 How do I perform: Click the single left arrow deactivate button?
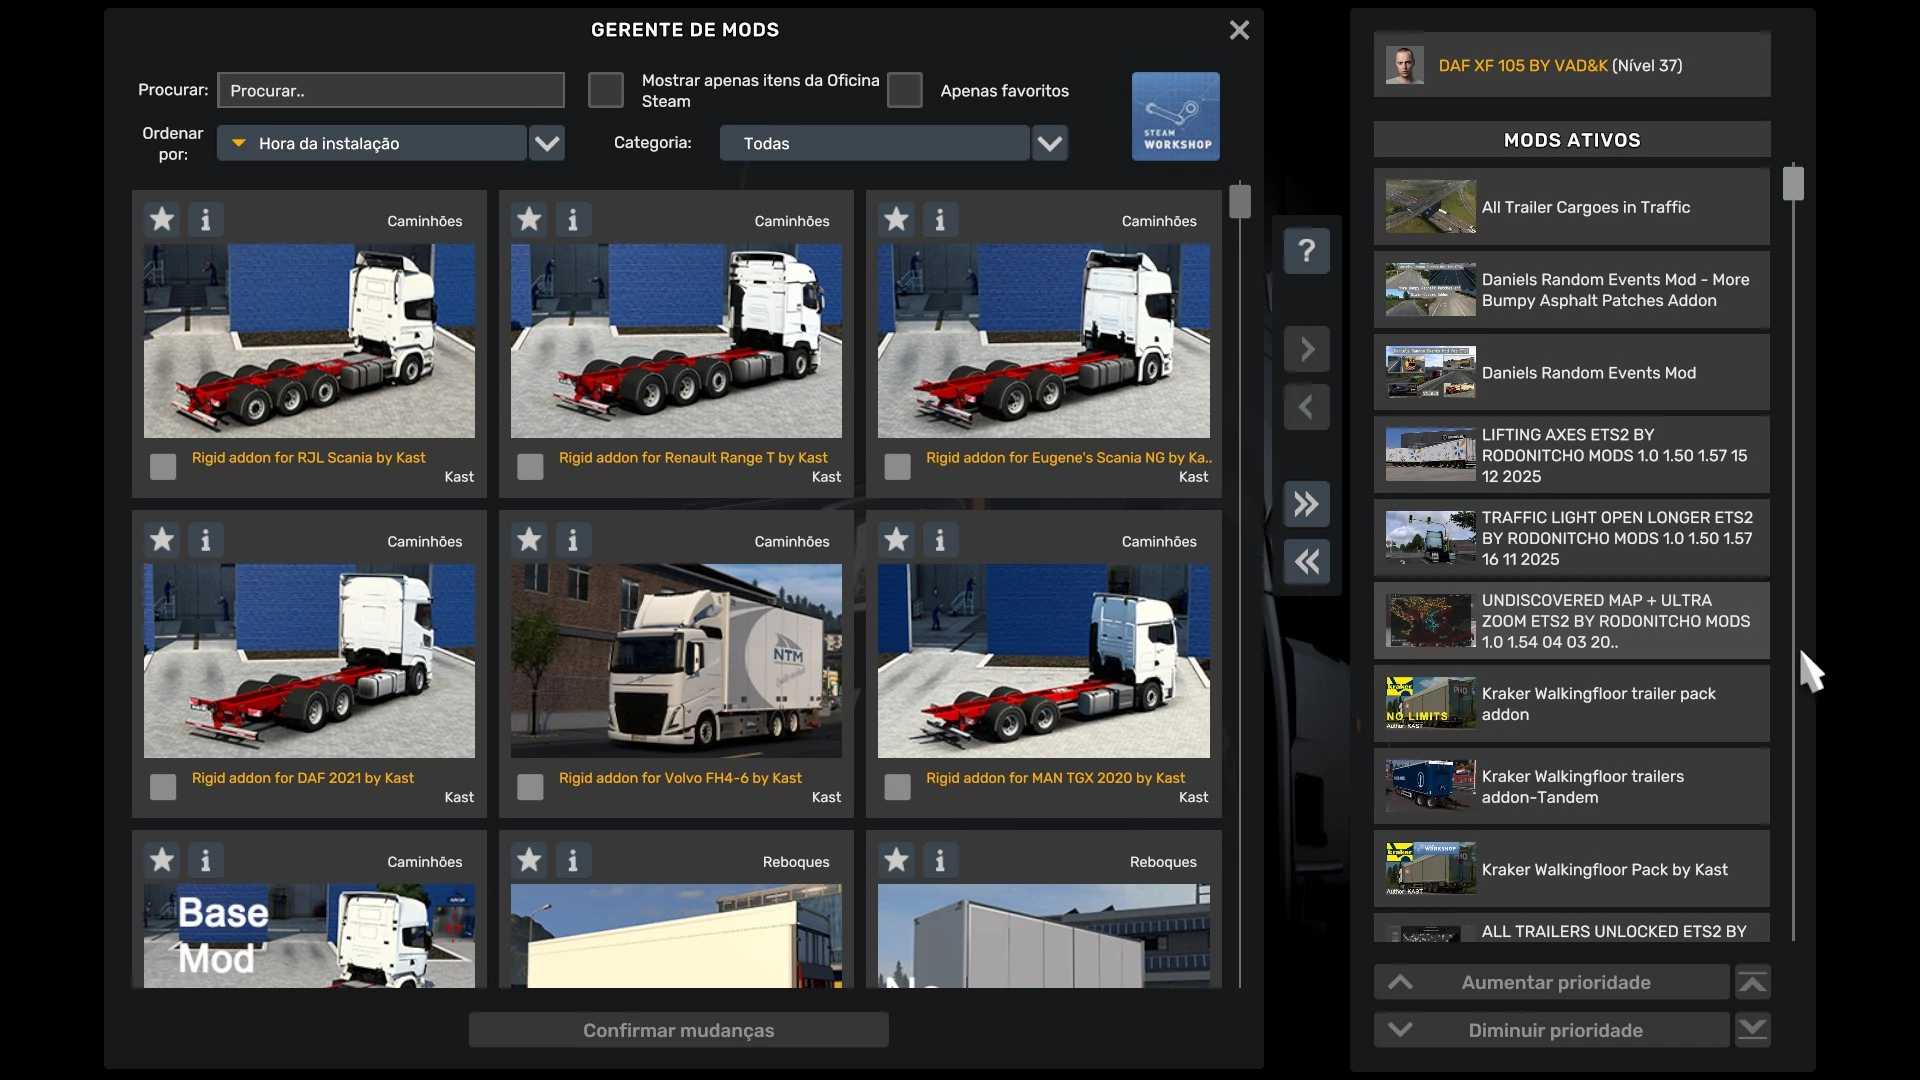1306,407
